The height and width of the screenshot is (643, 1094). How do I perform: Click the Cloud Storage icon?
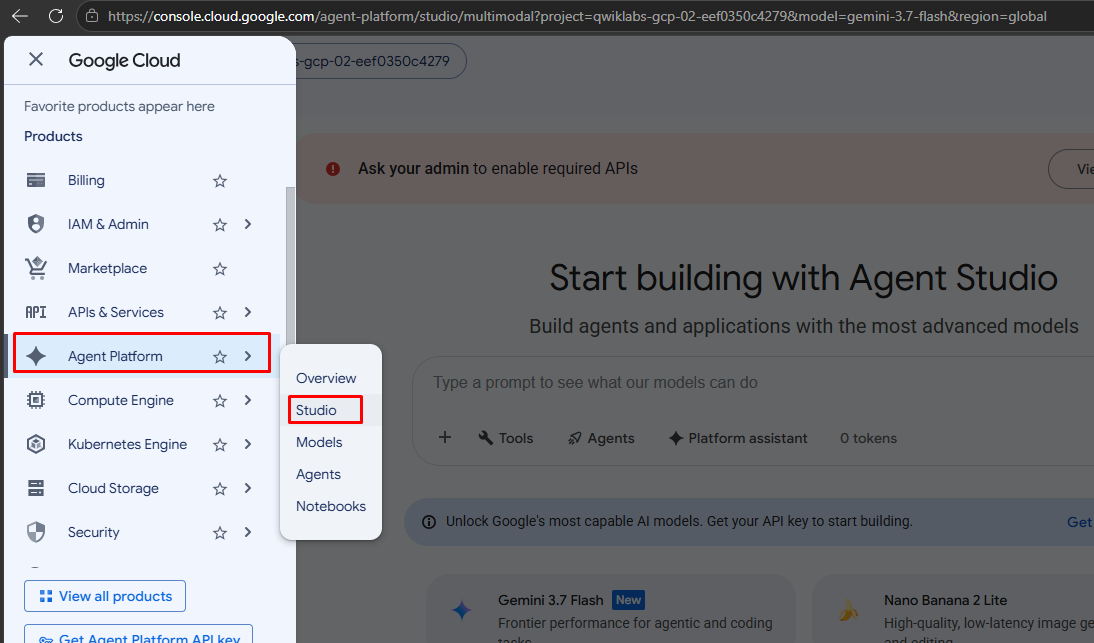(36, 488)
